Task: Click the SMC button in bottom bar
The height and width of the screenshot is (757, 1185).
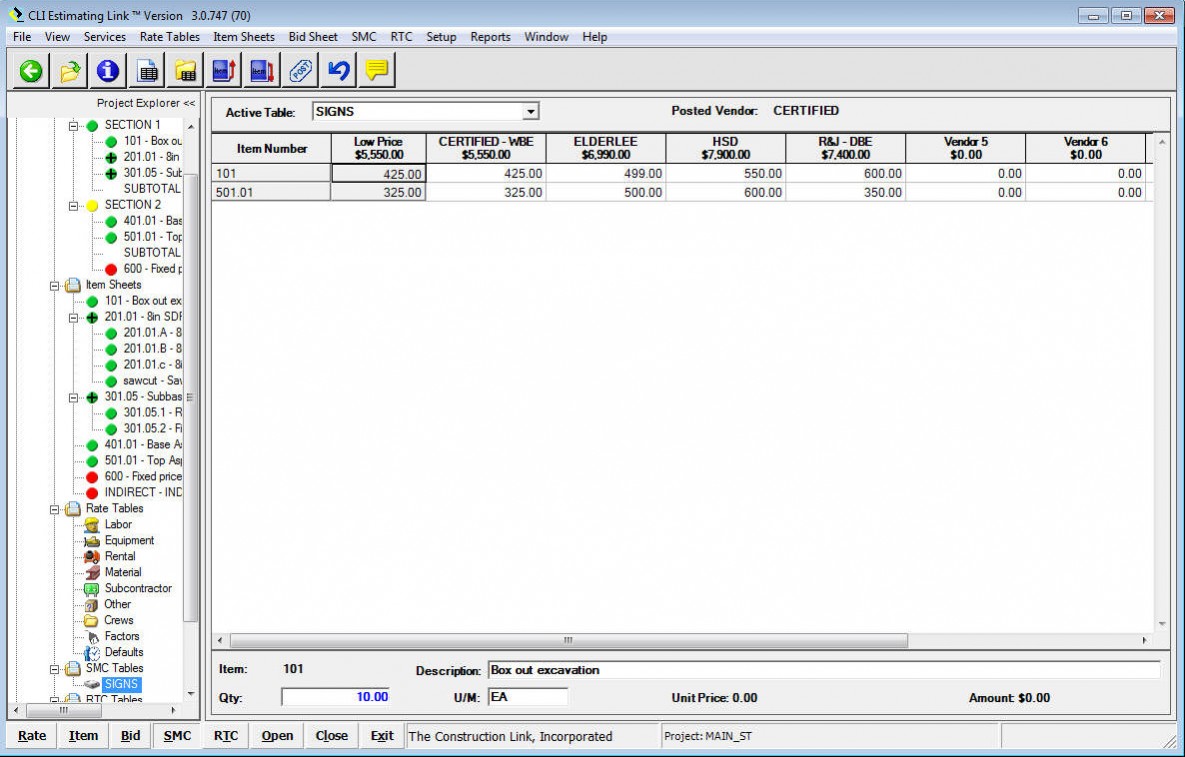Action: pos(177,736)
